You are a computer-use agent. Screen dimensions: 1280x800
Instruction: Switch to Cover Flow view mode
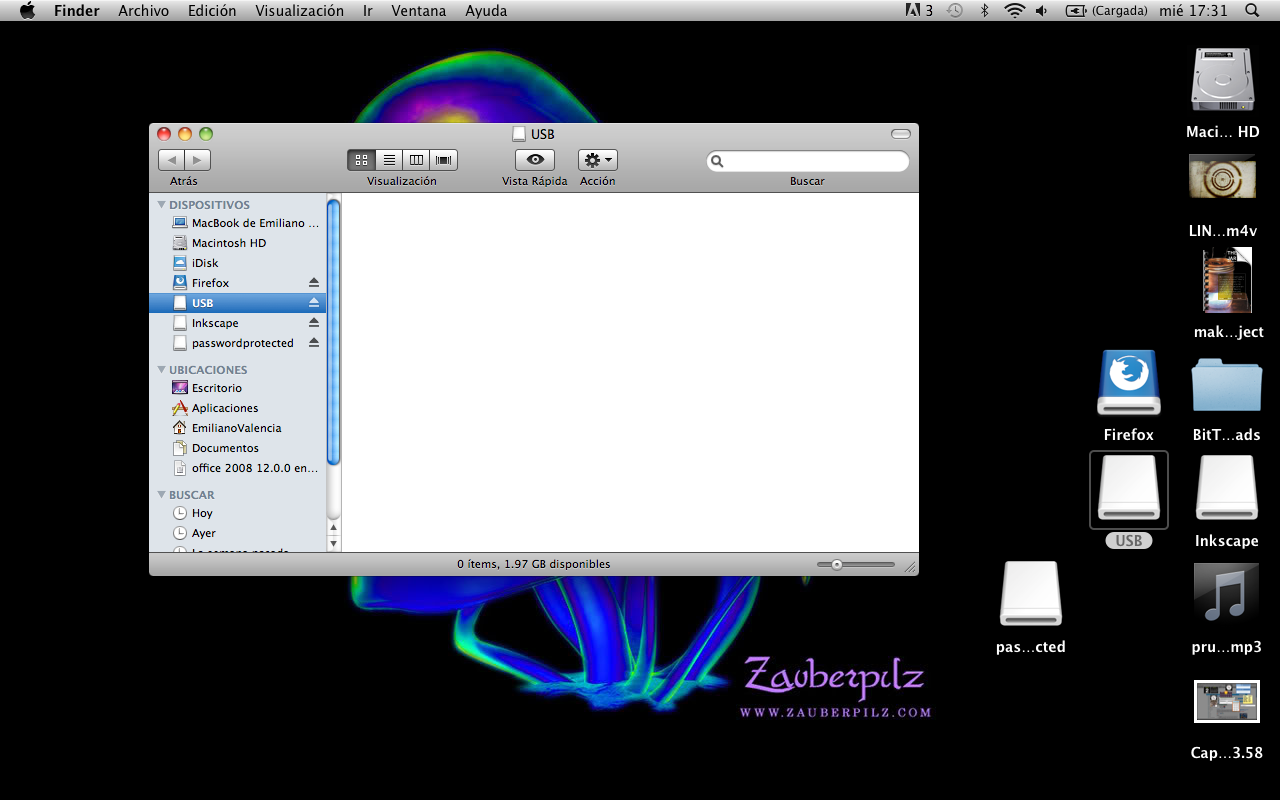pos(444,160)
